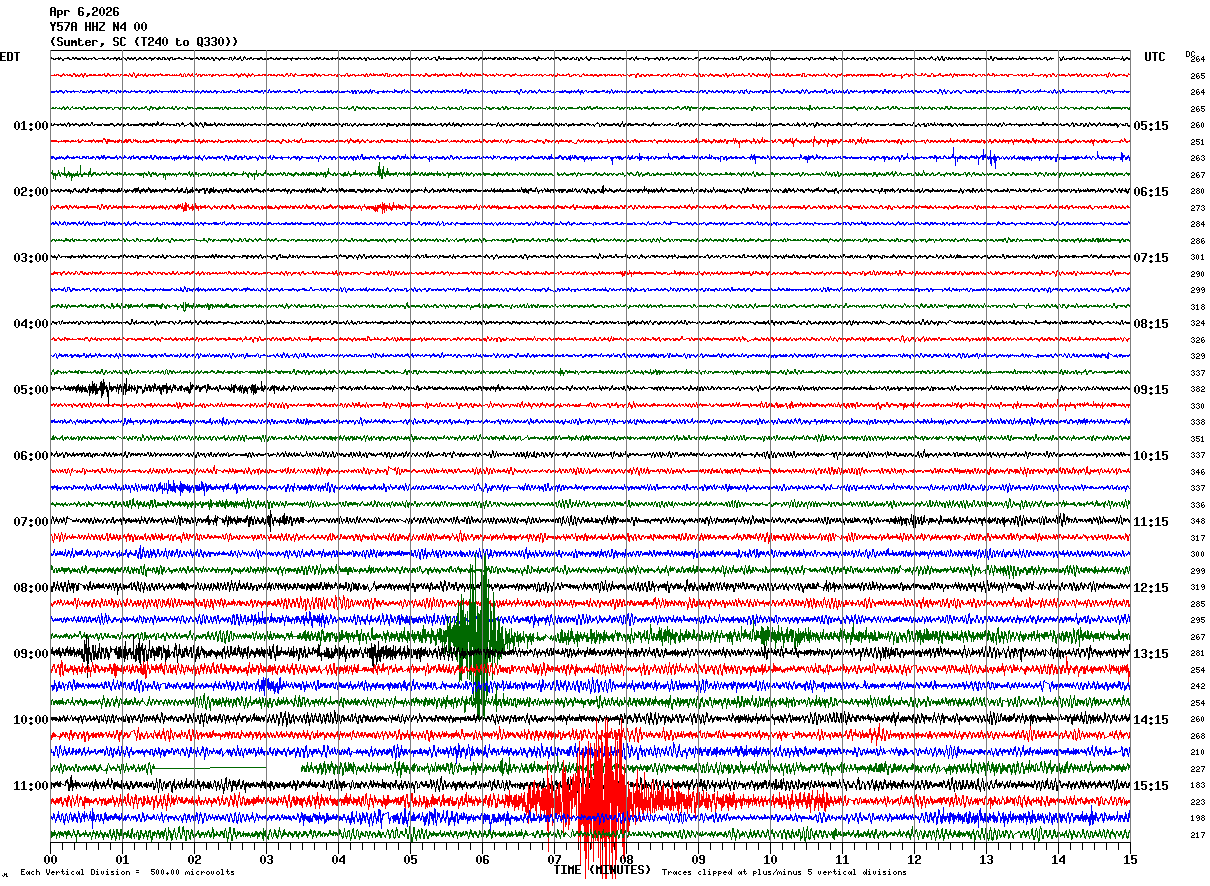The width and height of the screenshot is (1210, 886).
Task: Click the large green seismic event burst
Action: tap(478, 635)
